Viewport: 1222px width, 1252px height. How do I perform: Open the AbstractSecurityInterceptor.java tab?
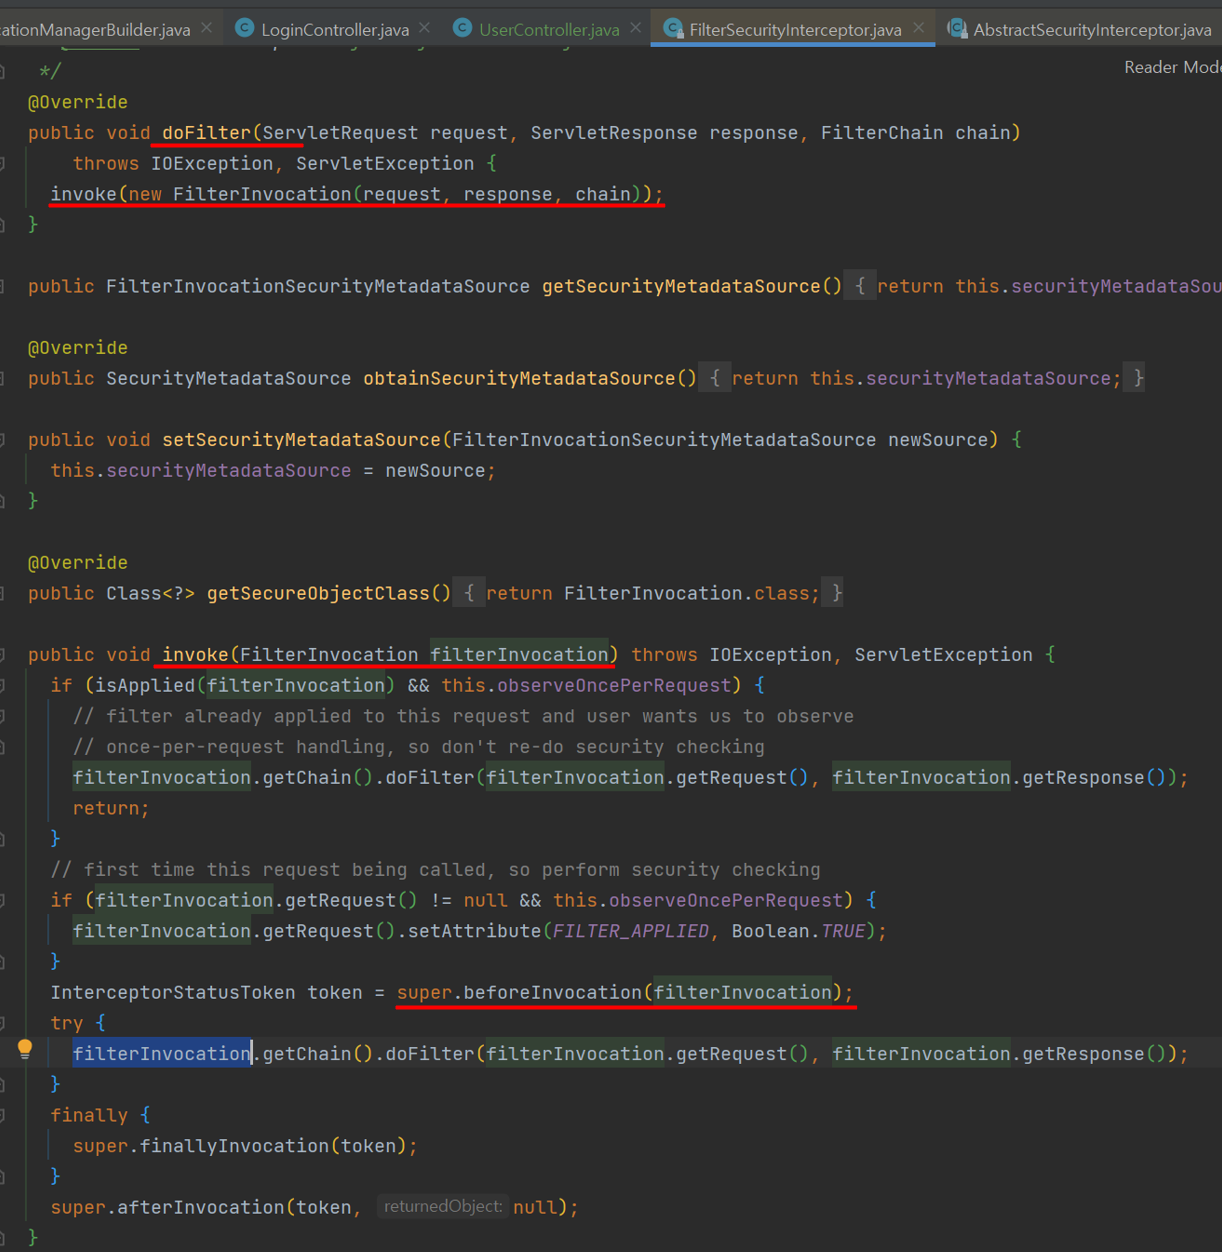coord(1092,30)
